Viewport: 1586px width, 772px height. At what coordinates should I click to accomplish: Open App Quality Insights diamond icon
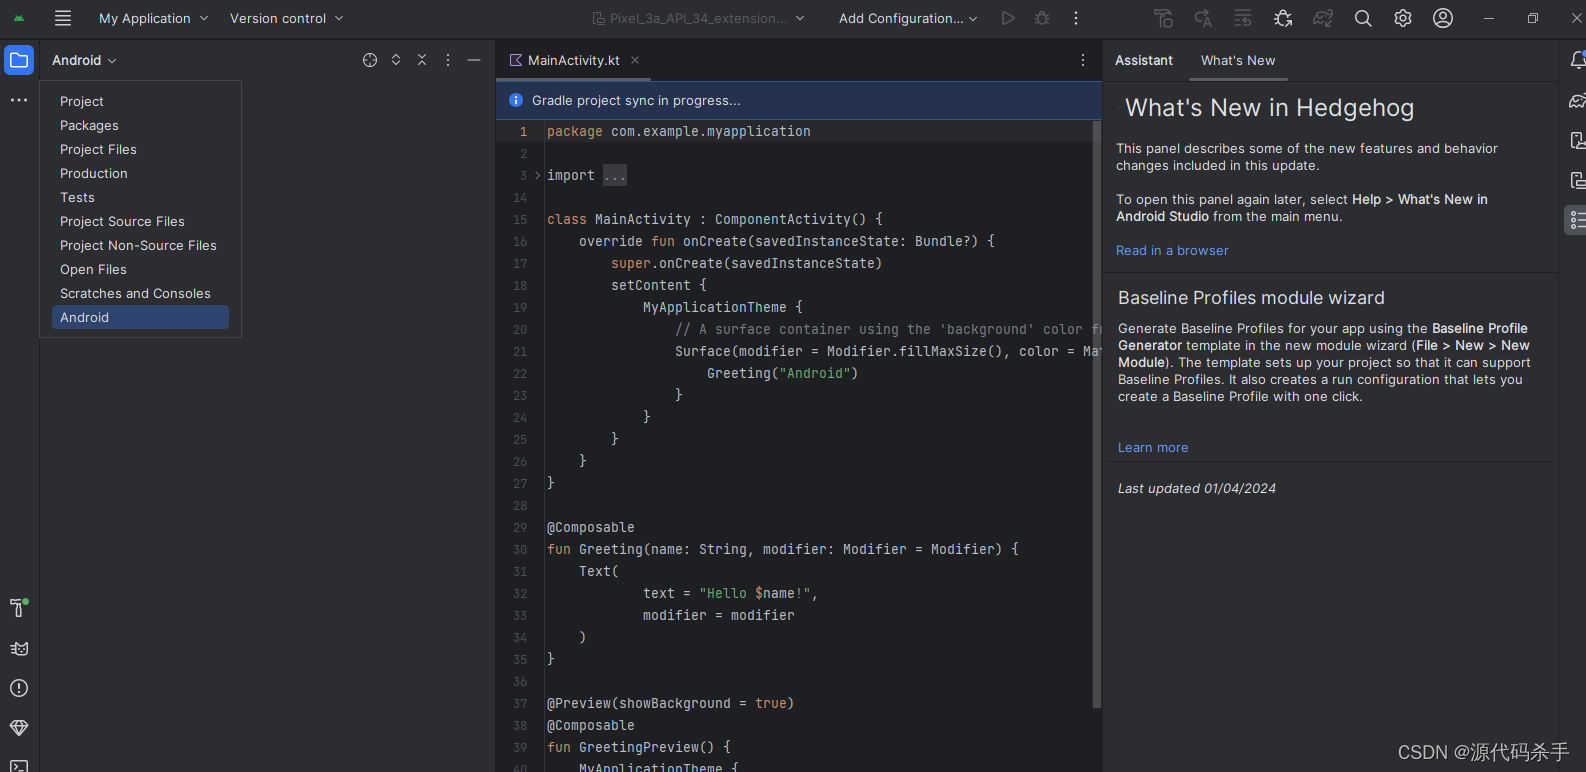coord(19,728)
